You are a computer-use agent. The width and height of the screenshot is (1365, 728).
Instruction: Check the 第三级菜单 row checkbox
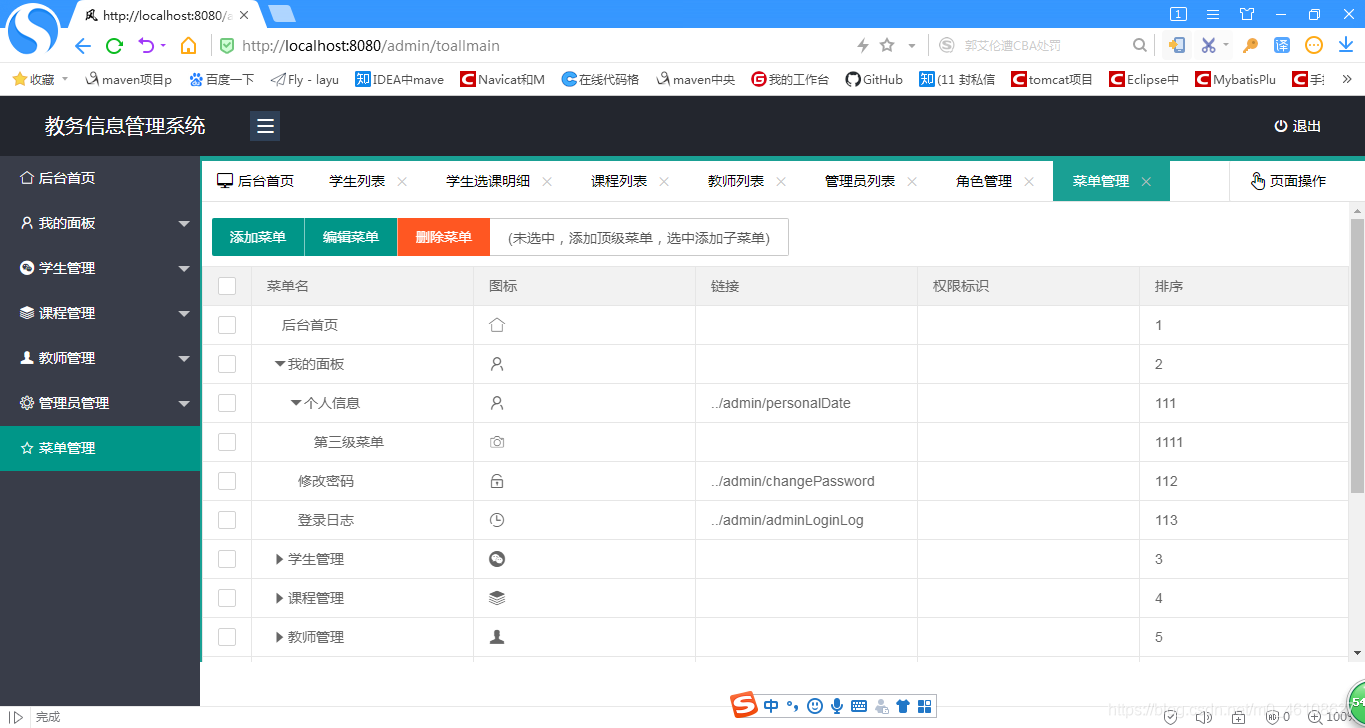point(227,442)
